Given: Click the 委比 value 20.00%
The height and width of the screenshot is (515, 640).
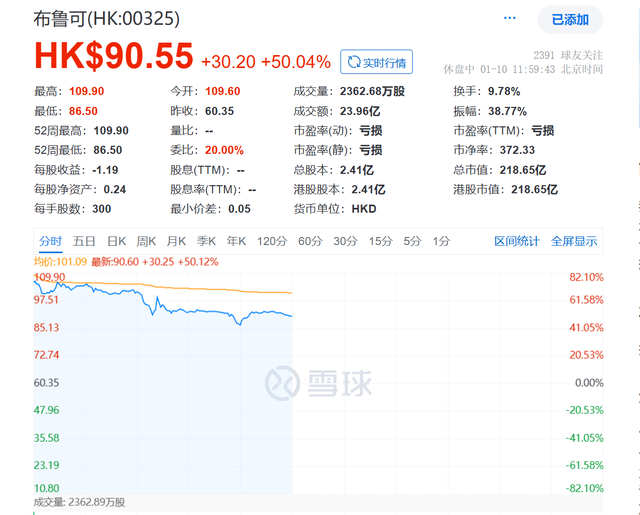Looking at the screenshot, I should click(x=224, y=150).
